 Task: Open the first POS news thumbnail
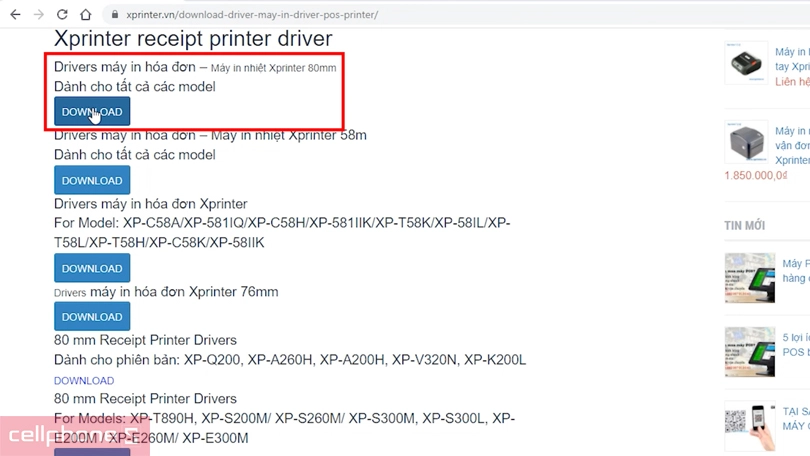click(750, 278)
